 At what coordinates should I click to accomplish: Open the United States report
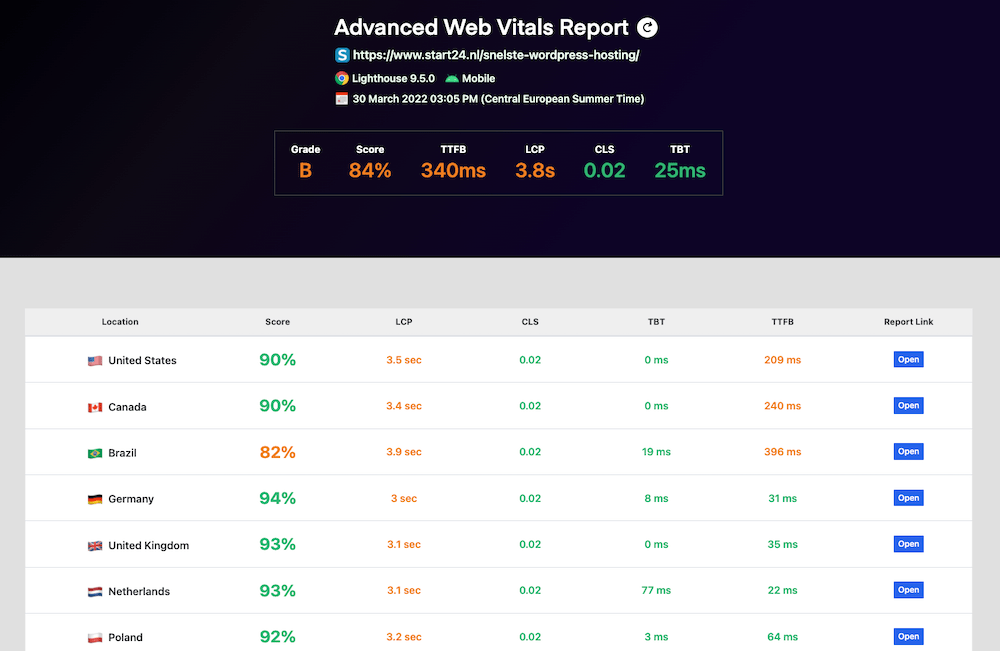(908, 360)
